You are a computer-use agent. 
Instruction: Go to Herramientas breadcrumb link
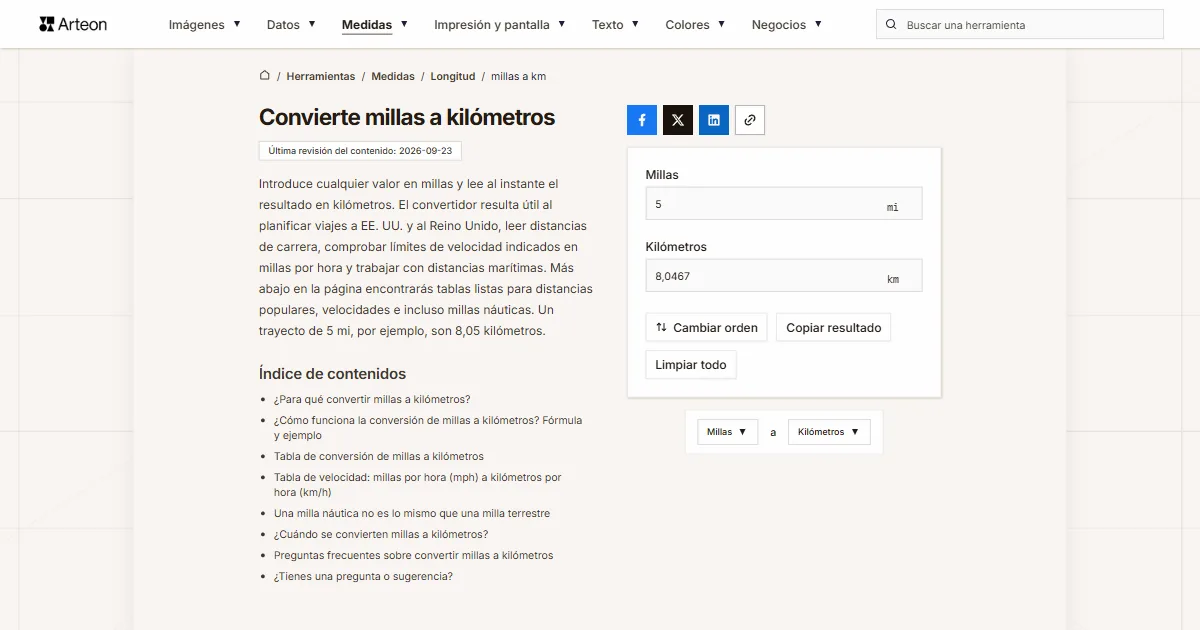(x=321, y=76)
